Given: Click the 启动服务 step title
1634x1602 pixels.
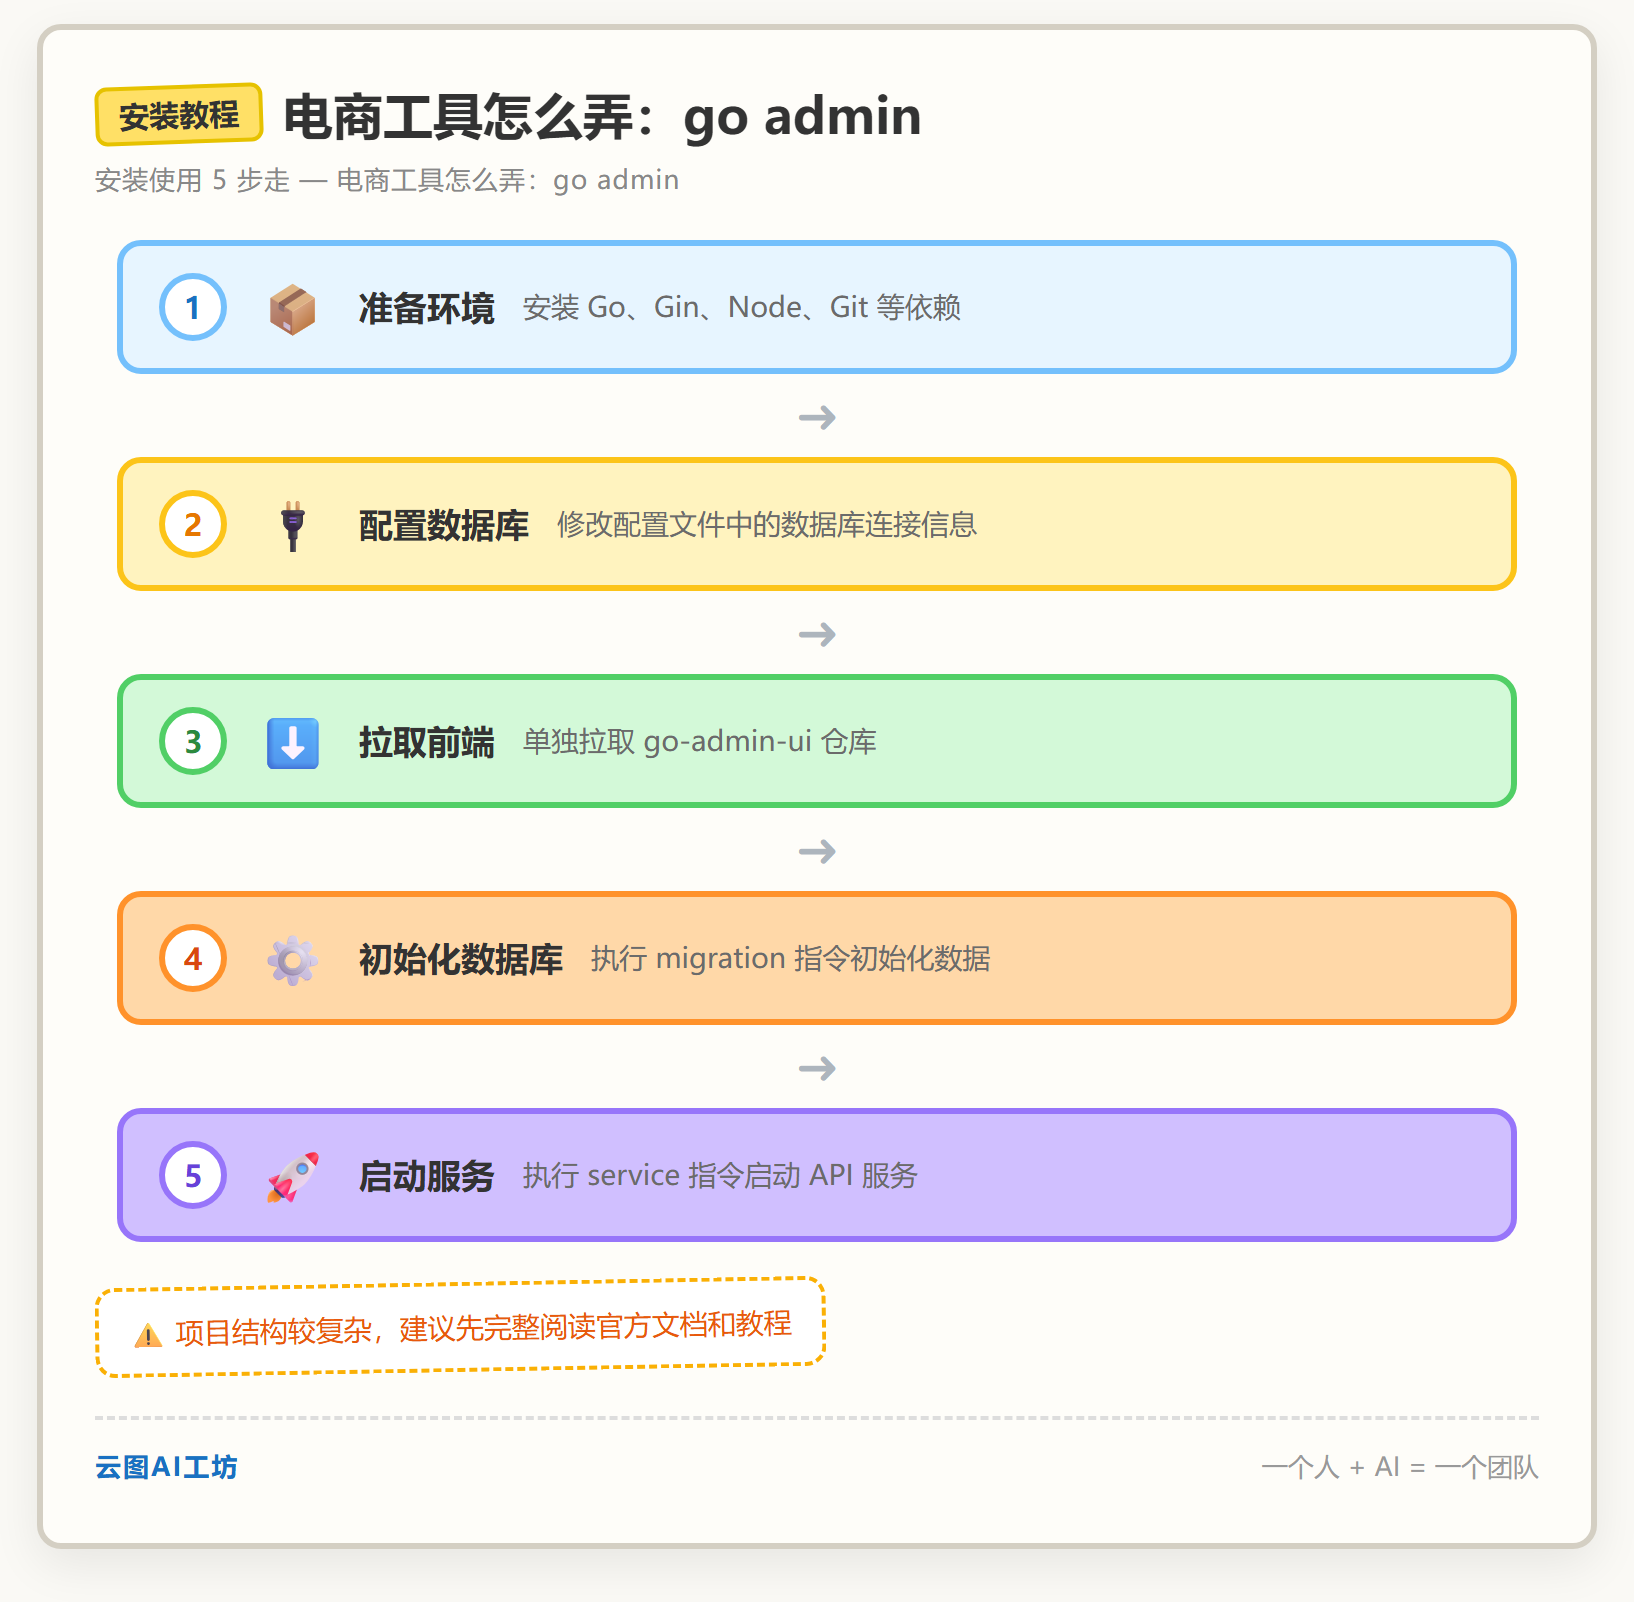Looking at the screenshot, I should click(427, 1176).
